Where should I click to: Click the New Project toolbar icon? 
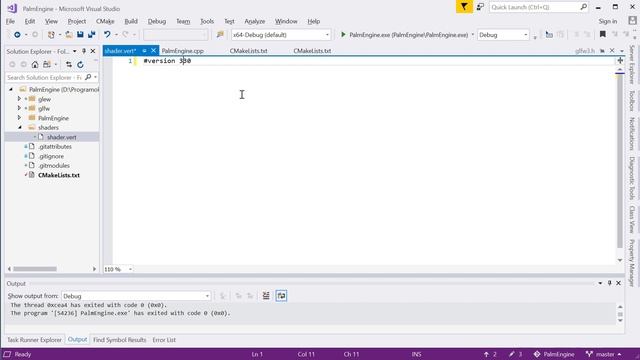[51, 35]
